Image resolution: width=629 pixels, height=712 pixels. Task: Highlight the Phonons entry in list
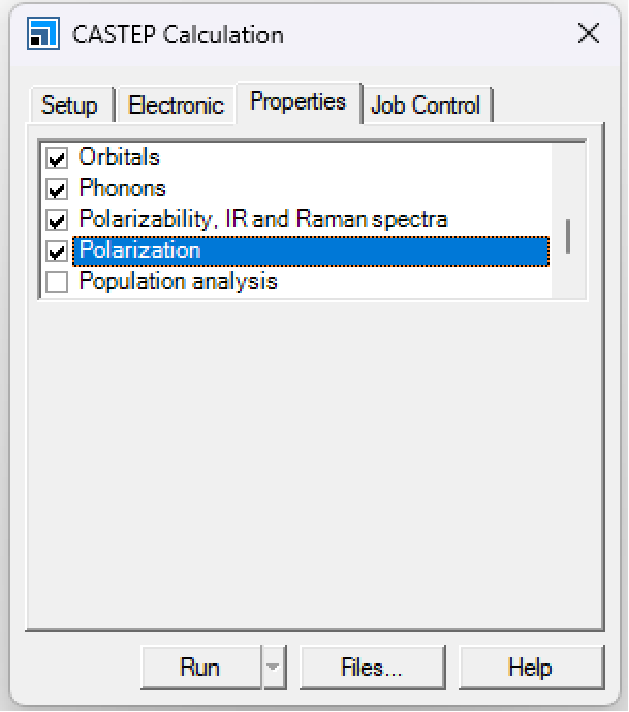tap(123, 188)
